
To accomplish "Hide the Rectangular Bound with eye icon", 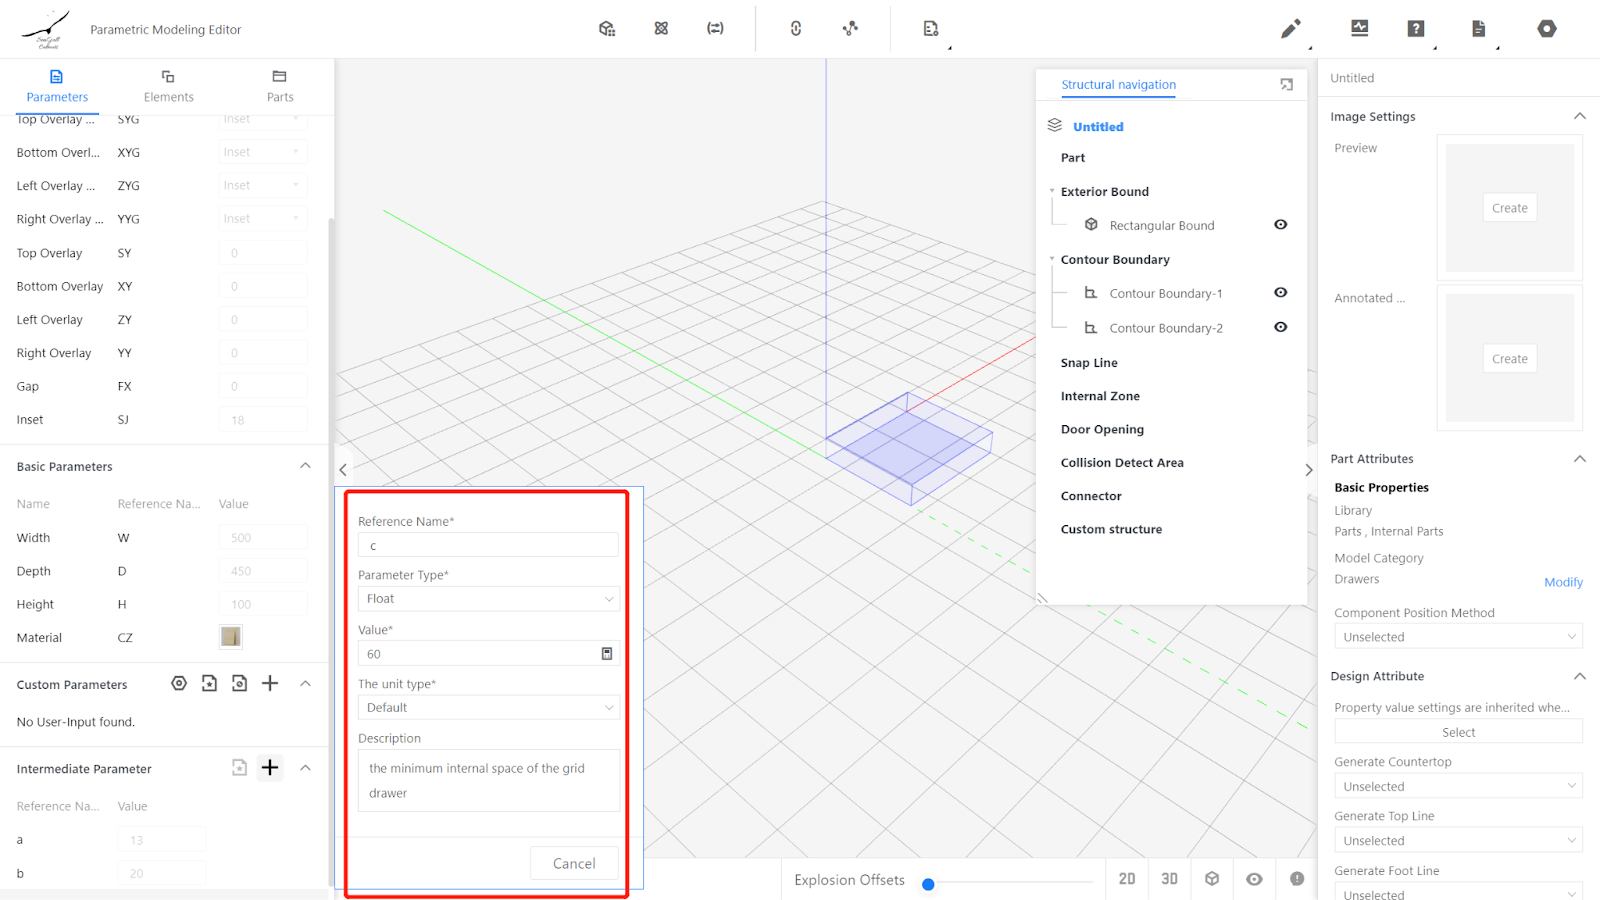I will click(1280, 225).
